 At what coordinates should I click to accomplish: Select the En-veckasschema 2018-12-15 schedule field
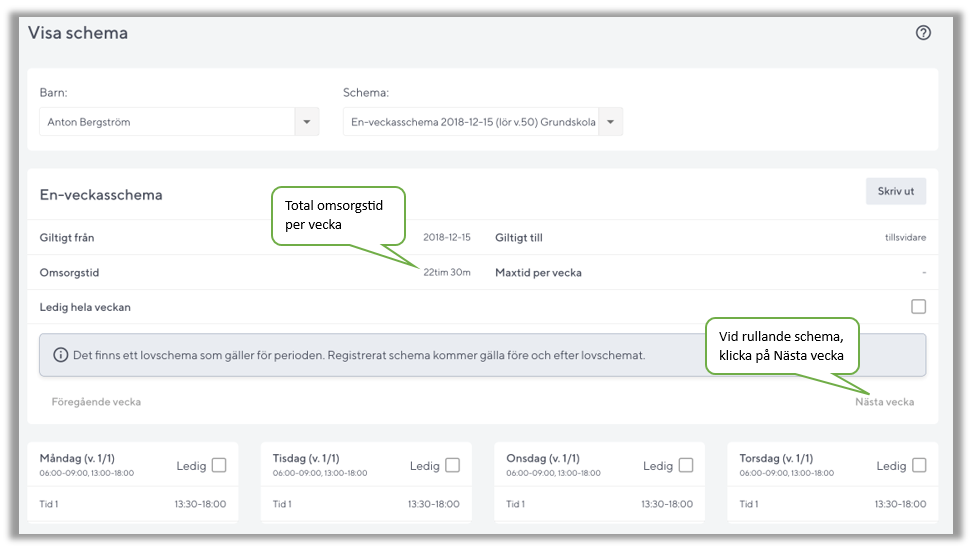[x=483, y=122]
